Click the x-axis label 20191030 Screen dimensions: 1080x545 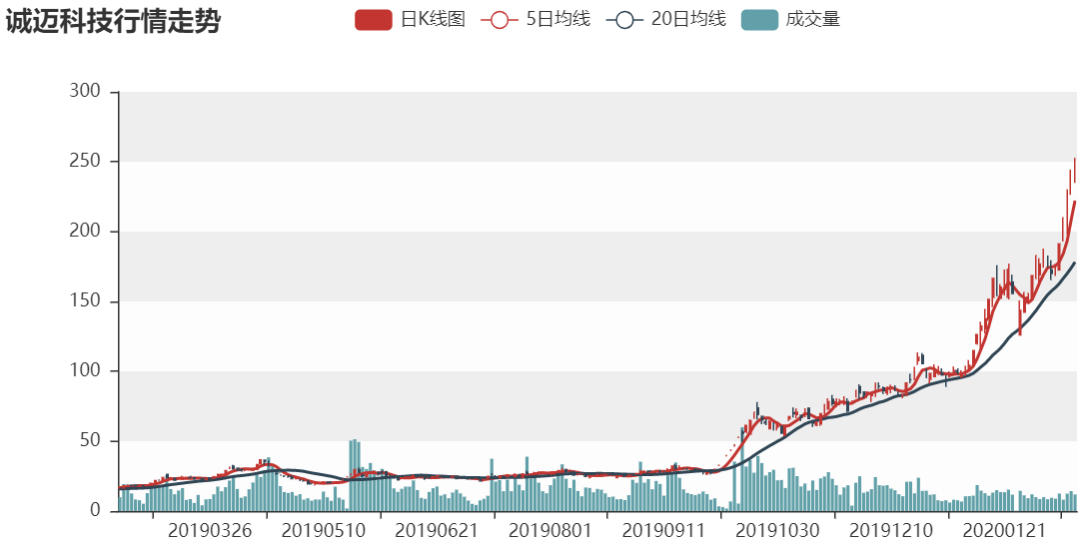pos(778,531)
